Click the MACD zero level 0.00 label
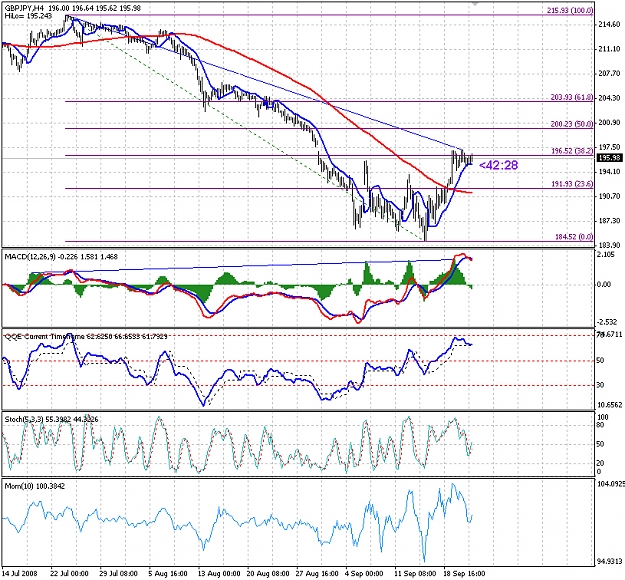The image size is (625, 580). point(605,285)
